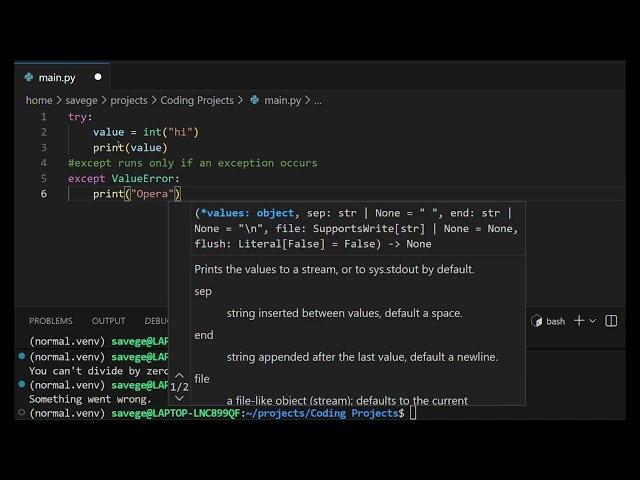
Task: Click 'savege@LAPTOP-LNC899QF' in last prompt
Action: pos(176,413)
